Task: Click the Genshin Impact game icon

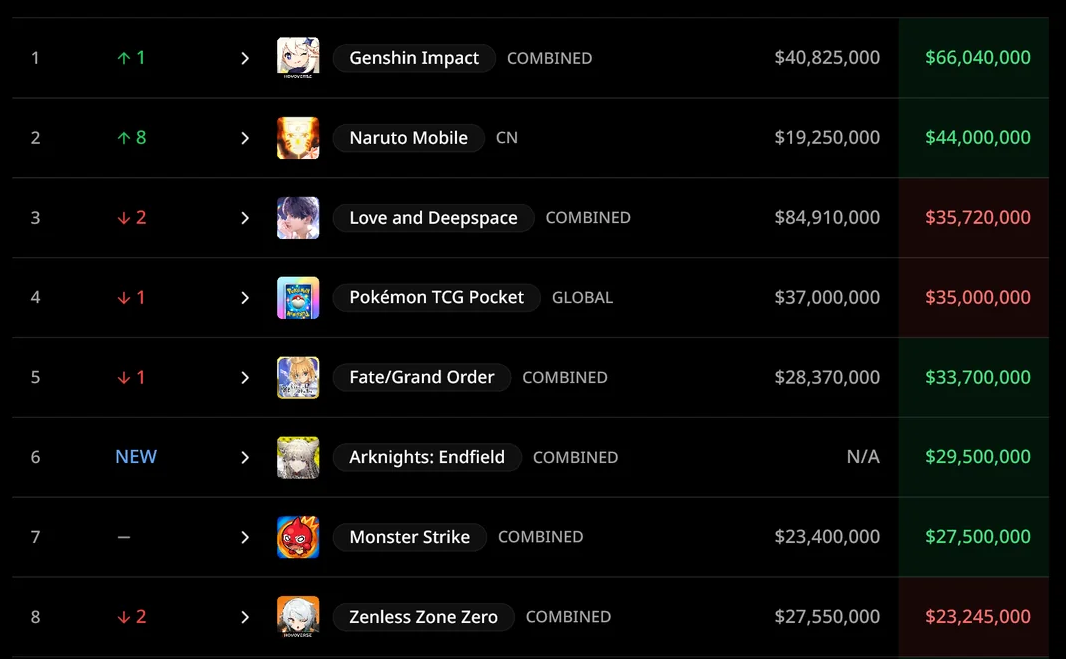Action: point(298,58)
